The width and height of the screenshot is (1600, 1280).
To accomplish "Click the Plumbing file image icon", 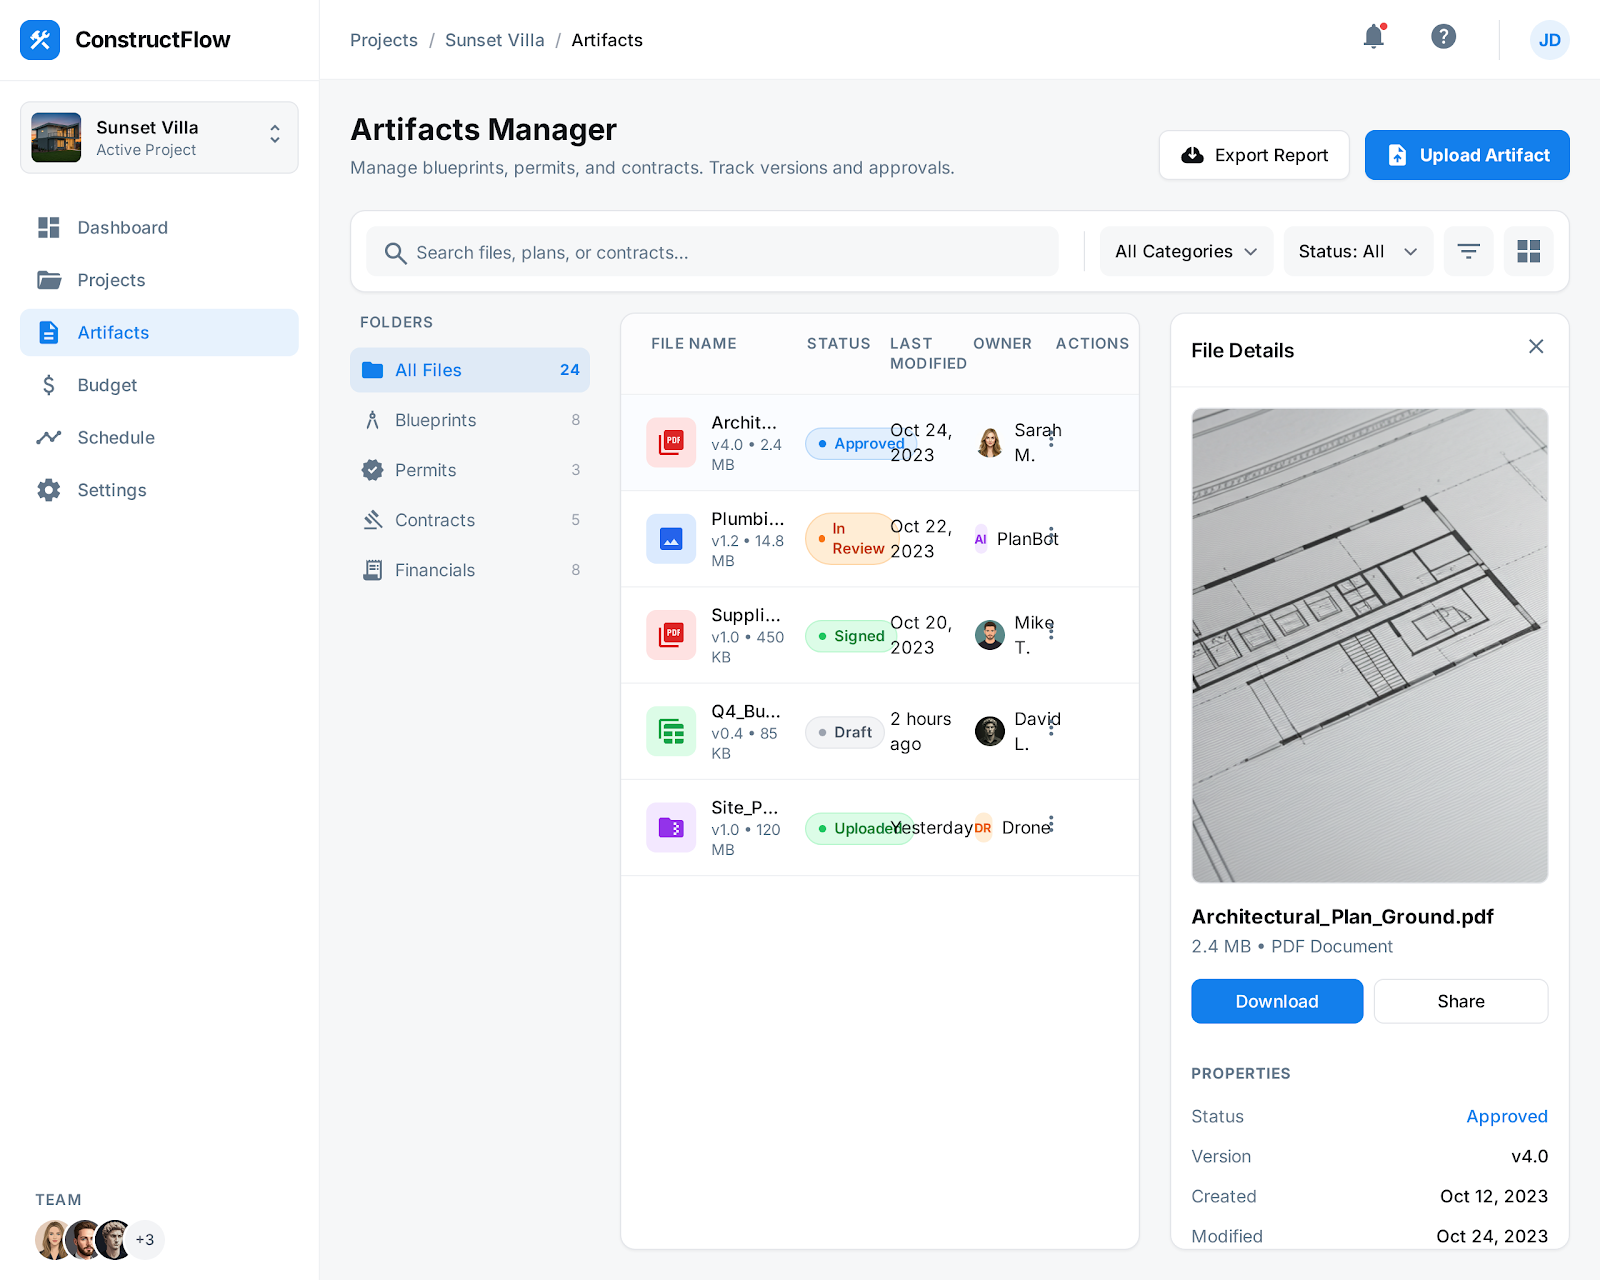I will (671, 539).
